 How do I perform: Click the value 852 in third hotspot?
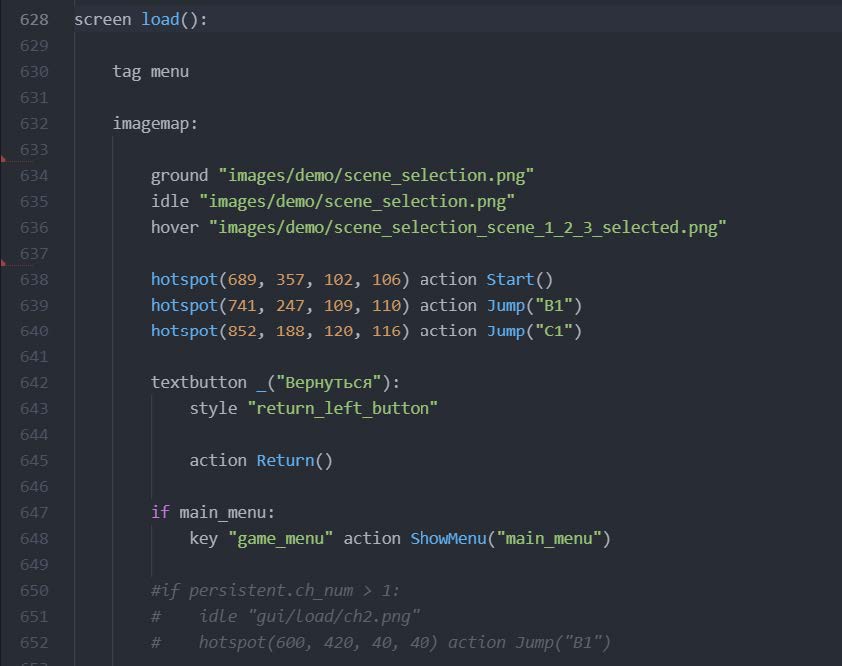point(242,331)
